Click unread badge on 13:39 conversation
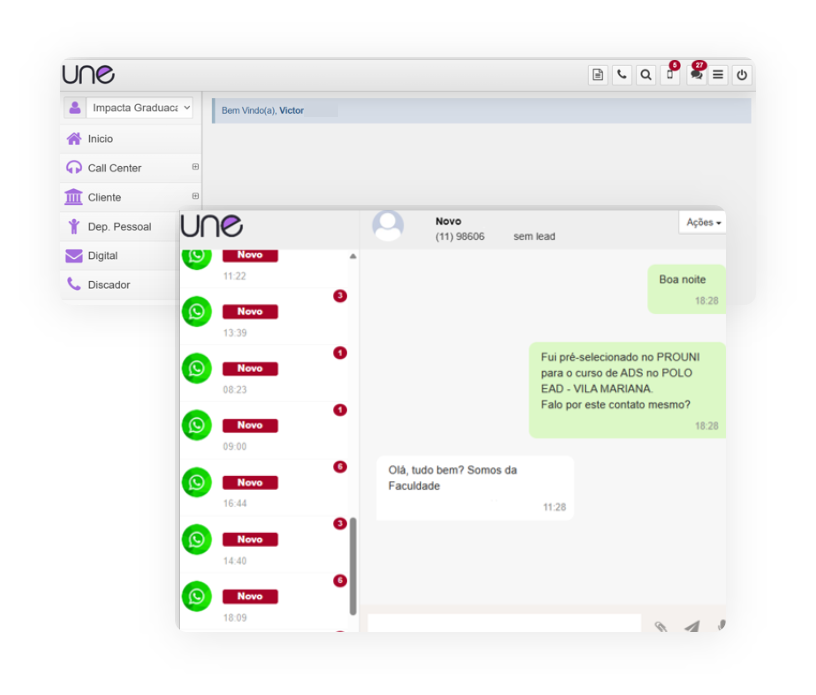This screenshot has height=695, width=816. click(340, 296)
